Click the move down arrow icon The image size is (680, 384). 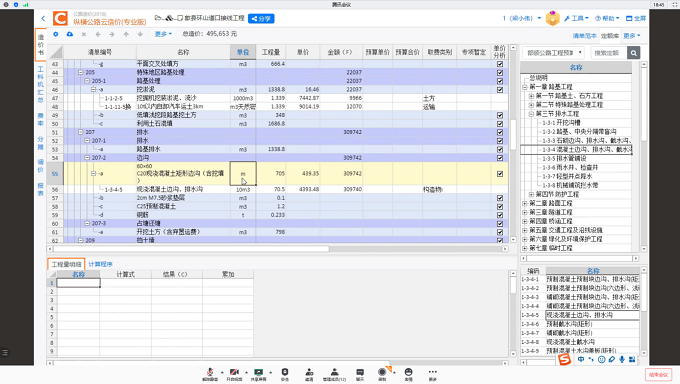tap(140, 34)
